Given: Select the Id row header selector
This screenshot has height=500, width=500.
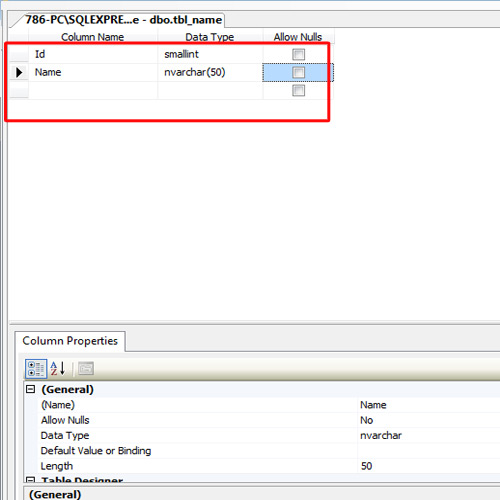Looking at the screenshot, I should coord(19,54).
